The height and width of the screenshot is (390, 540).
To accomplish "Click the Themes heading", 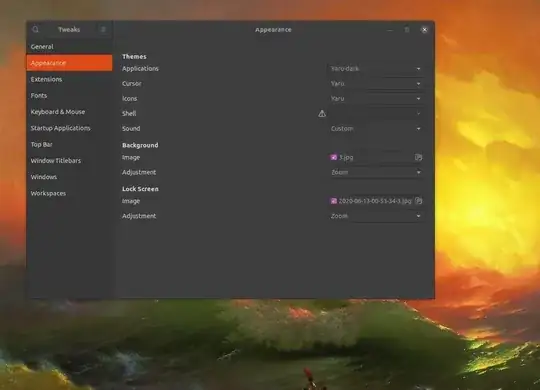I will click(134, 57).
